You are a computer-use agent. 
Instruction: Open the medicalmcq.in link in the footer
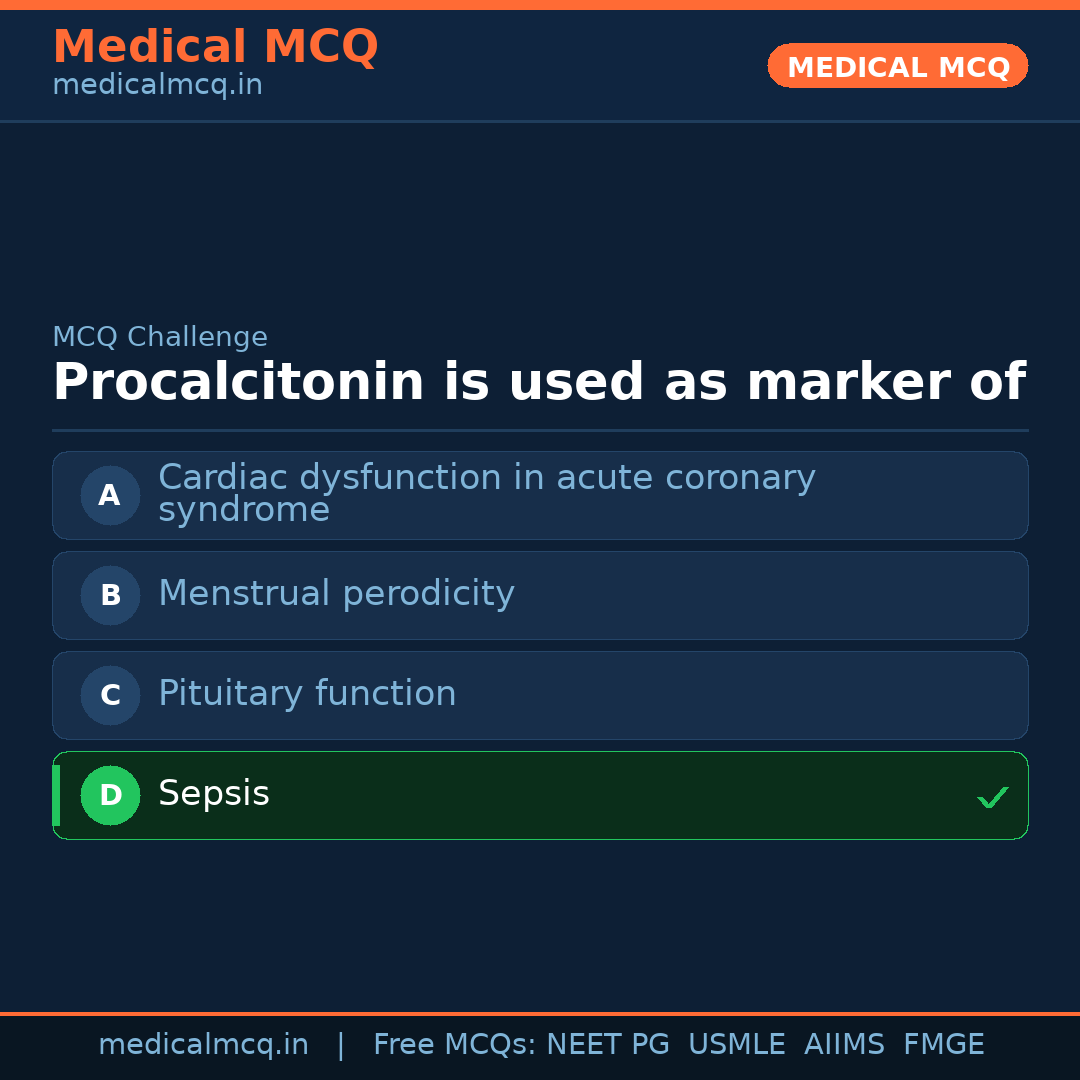tap(203, 1045)
